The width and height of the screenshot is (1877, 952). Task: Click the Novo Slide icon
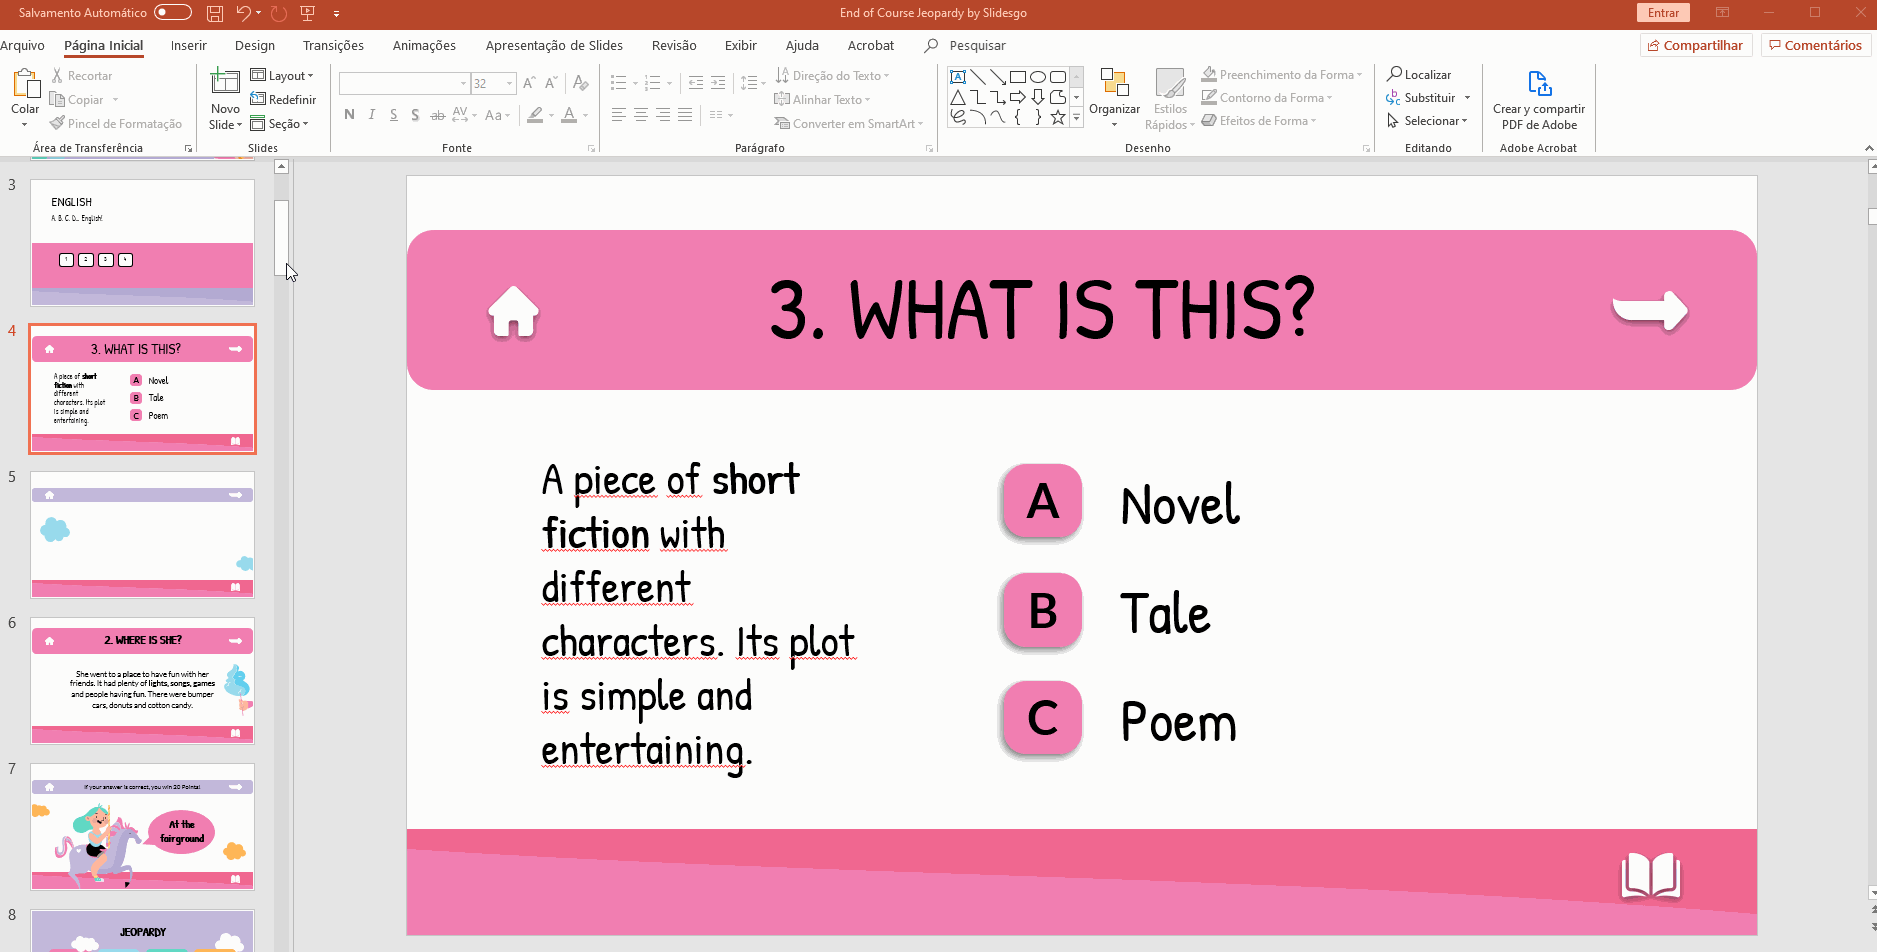[225, 84]
